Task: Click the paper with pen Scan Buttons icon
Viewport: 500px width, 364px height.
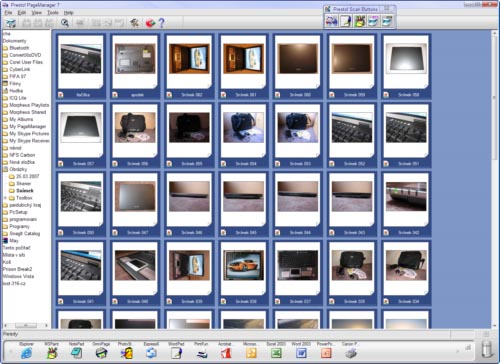Action: click(346, 21)
